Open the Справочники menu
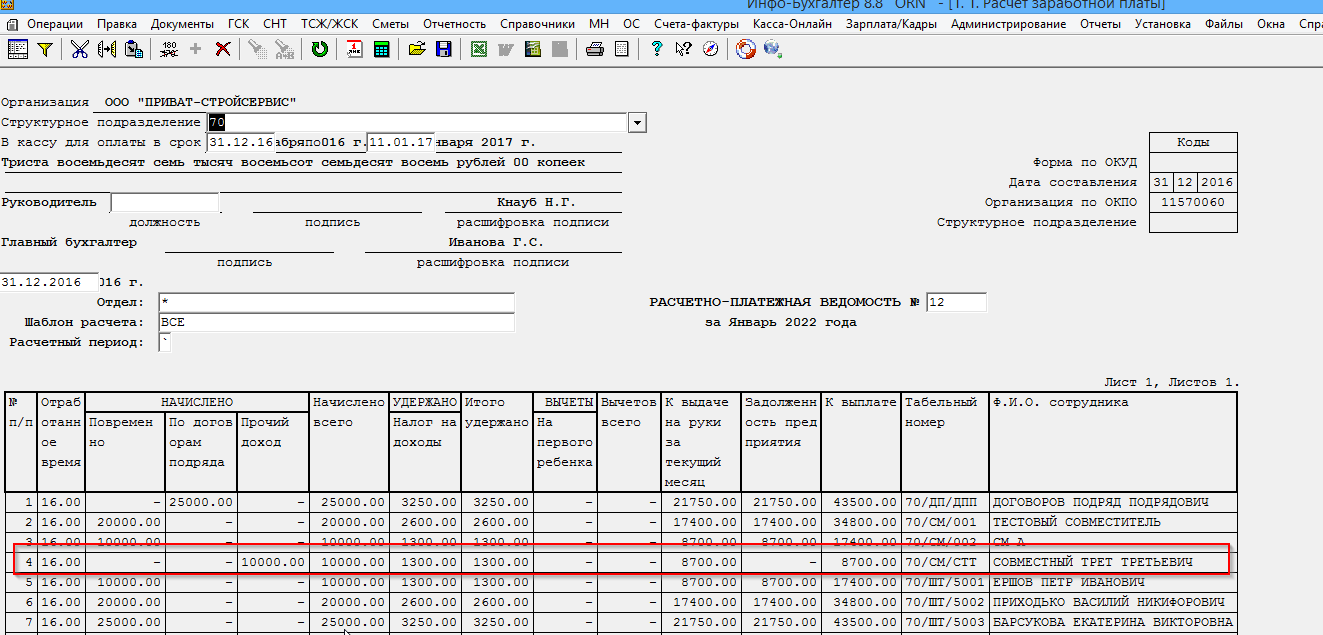 tap(538, 23)
